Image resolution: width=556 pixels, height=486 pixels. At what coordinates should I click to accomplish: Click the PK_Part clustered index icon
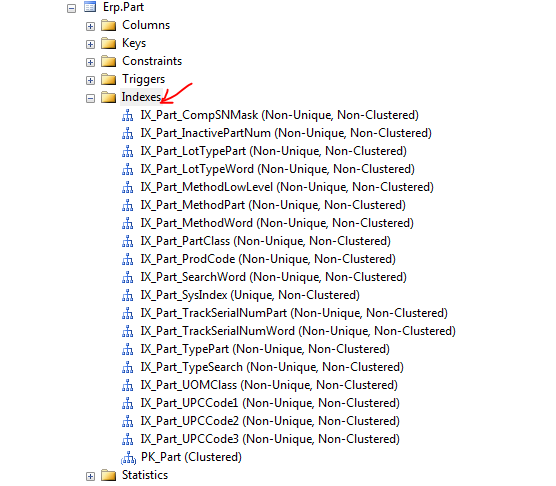(x=128, y=458)
